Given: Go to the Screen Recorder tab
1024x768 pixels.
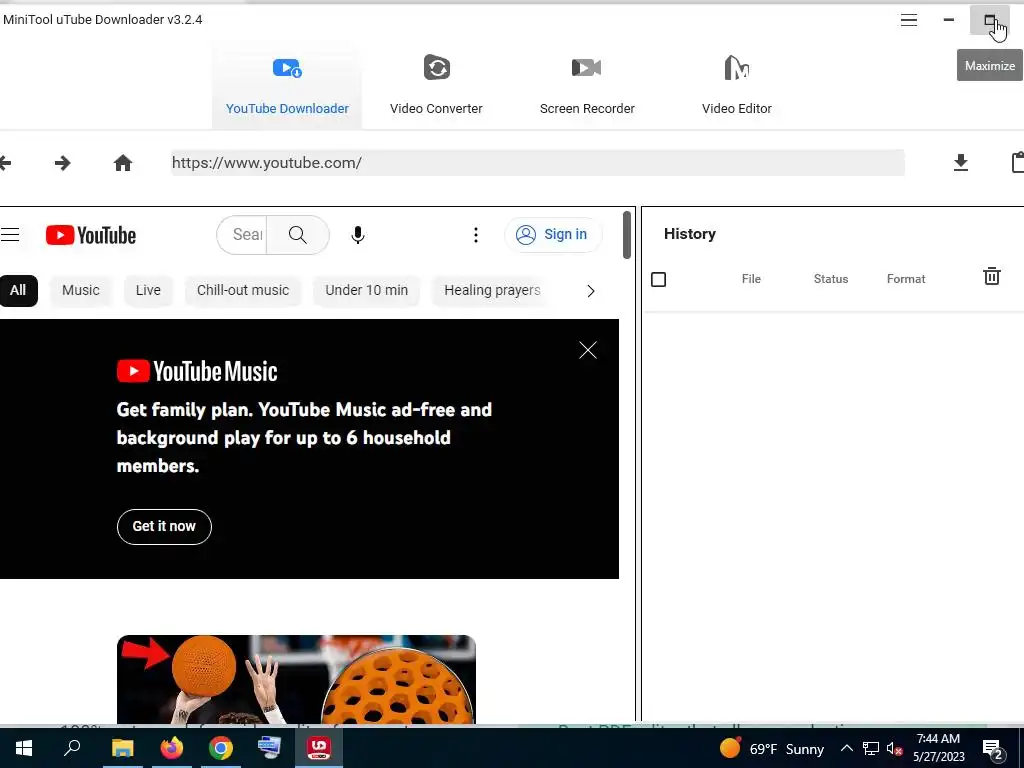Looking at the screenshot, I should tap(586, 86).
